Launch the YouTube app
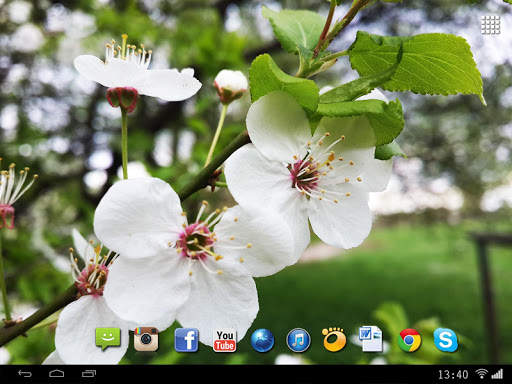Viewport: 512px width, 384px height. coord(225,341)
